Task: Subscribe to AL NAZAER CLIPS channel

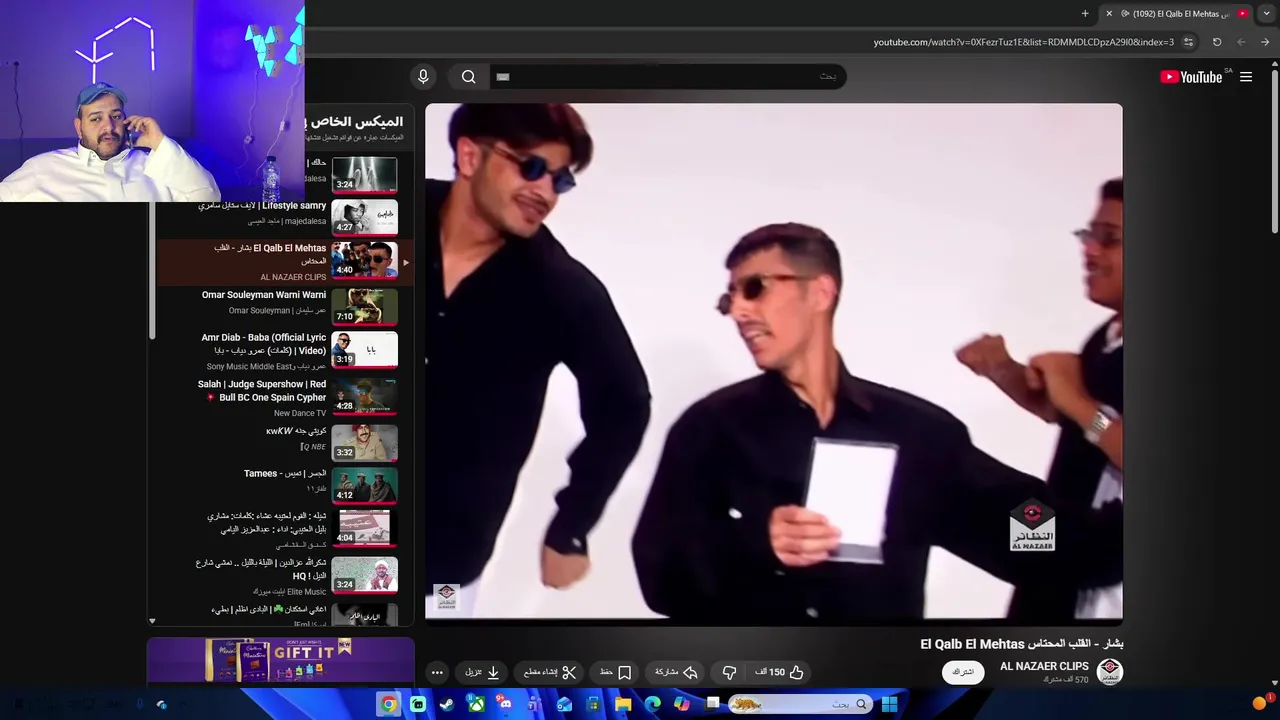Action: tap(963, 672)
